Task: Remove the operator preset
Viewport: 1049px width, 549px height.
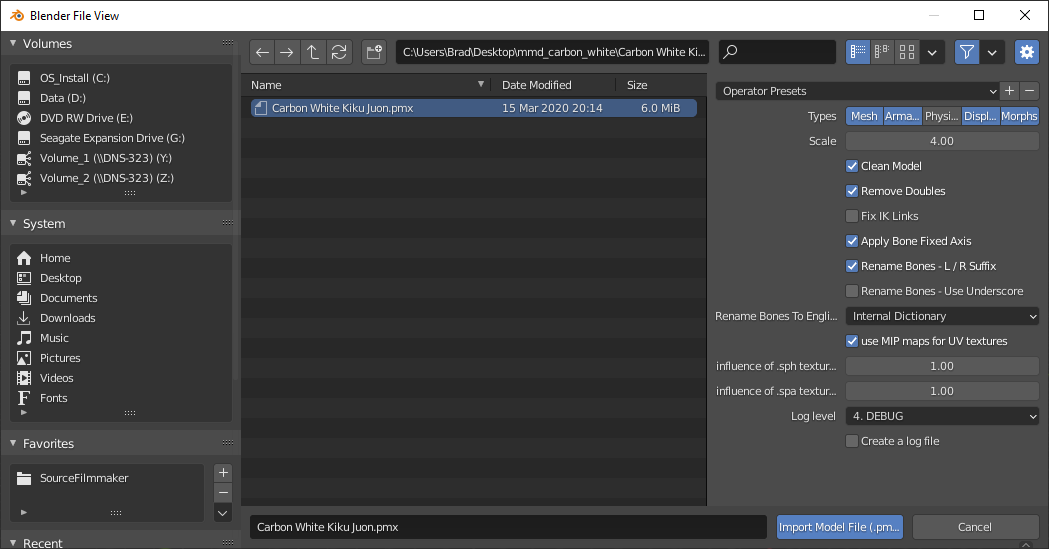Action: click(x=1030, y=91)
